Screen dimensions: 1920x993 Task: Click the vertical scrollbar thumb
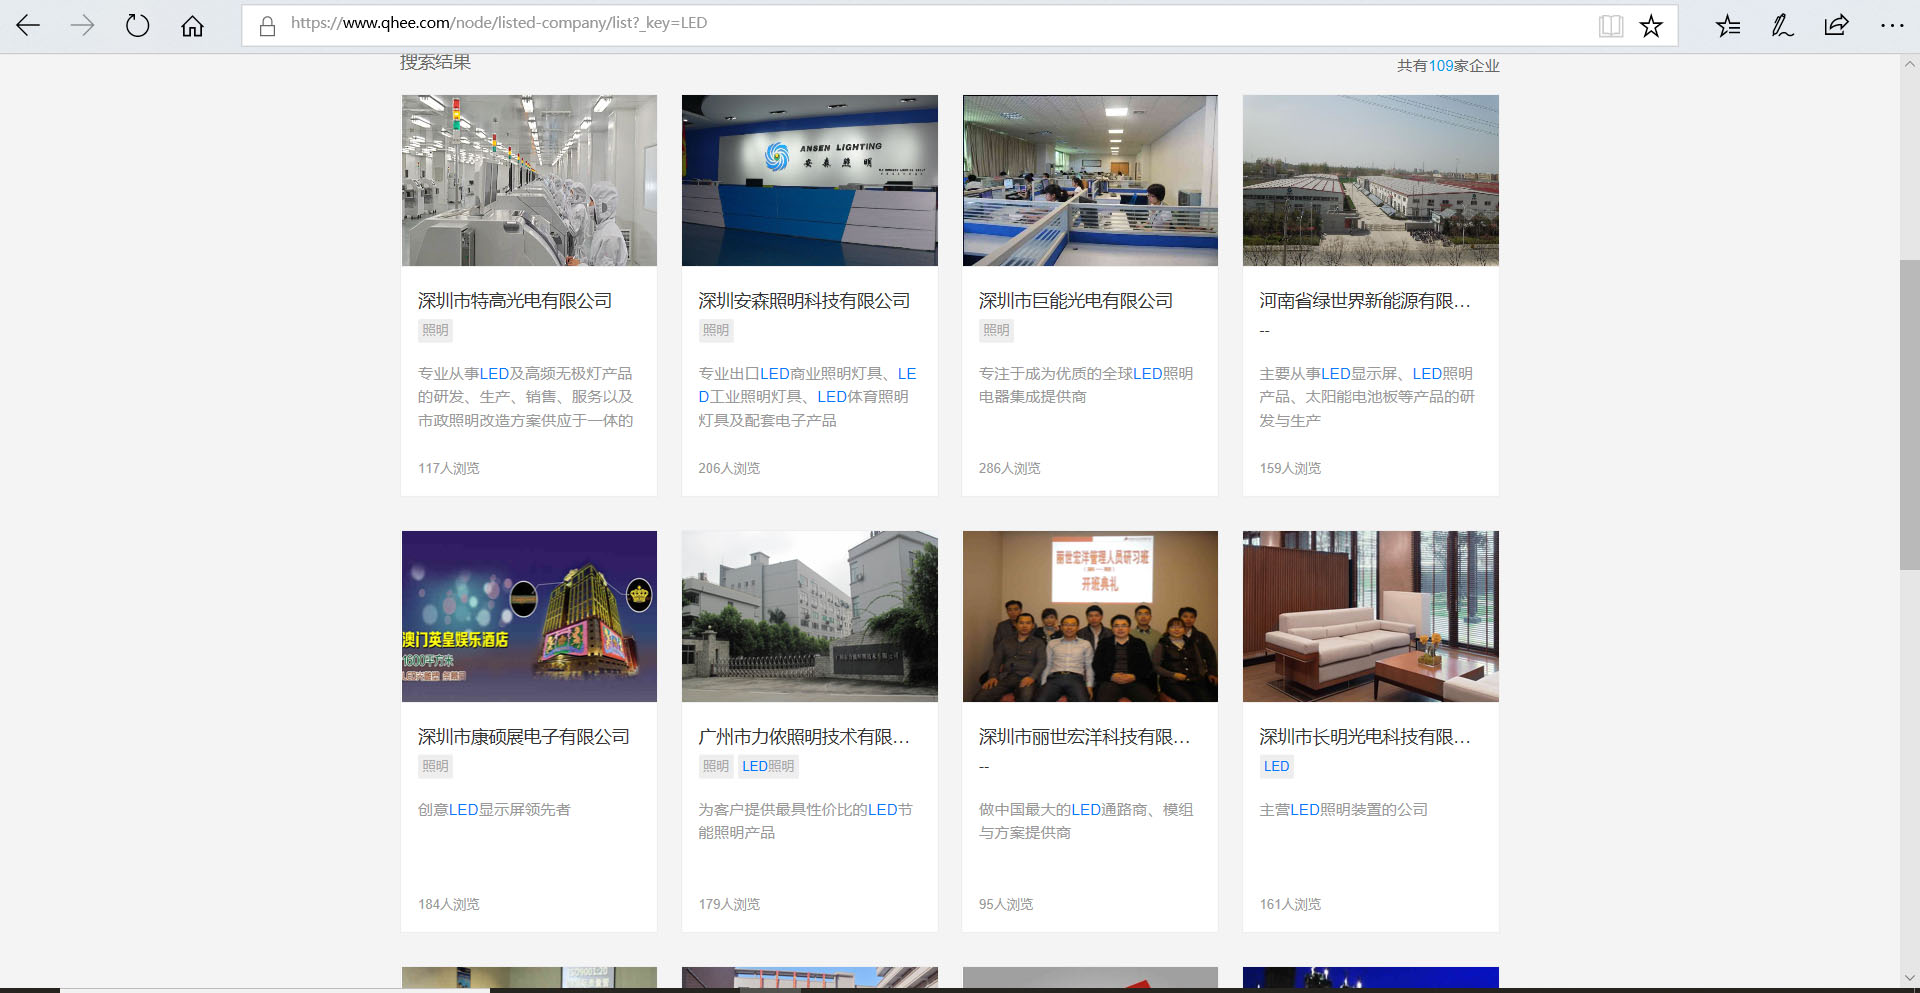(x=1909, y=415)
